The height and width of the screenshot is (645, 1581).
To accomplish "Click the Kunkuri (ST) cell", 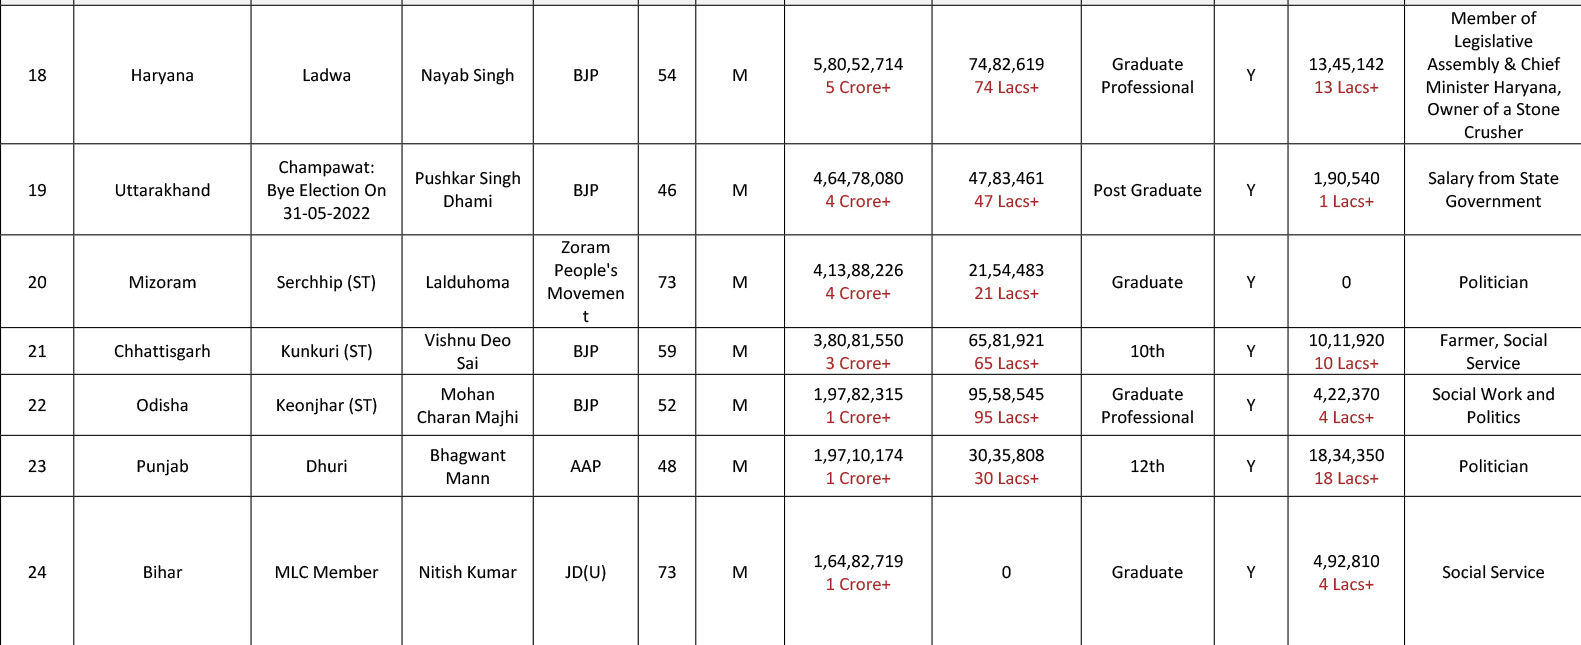I will click(326, 351).
